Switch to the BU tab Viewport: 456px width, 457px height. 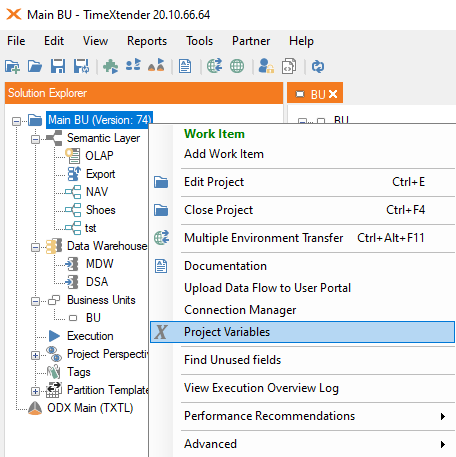315,93
